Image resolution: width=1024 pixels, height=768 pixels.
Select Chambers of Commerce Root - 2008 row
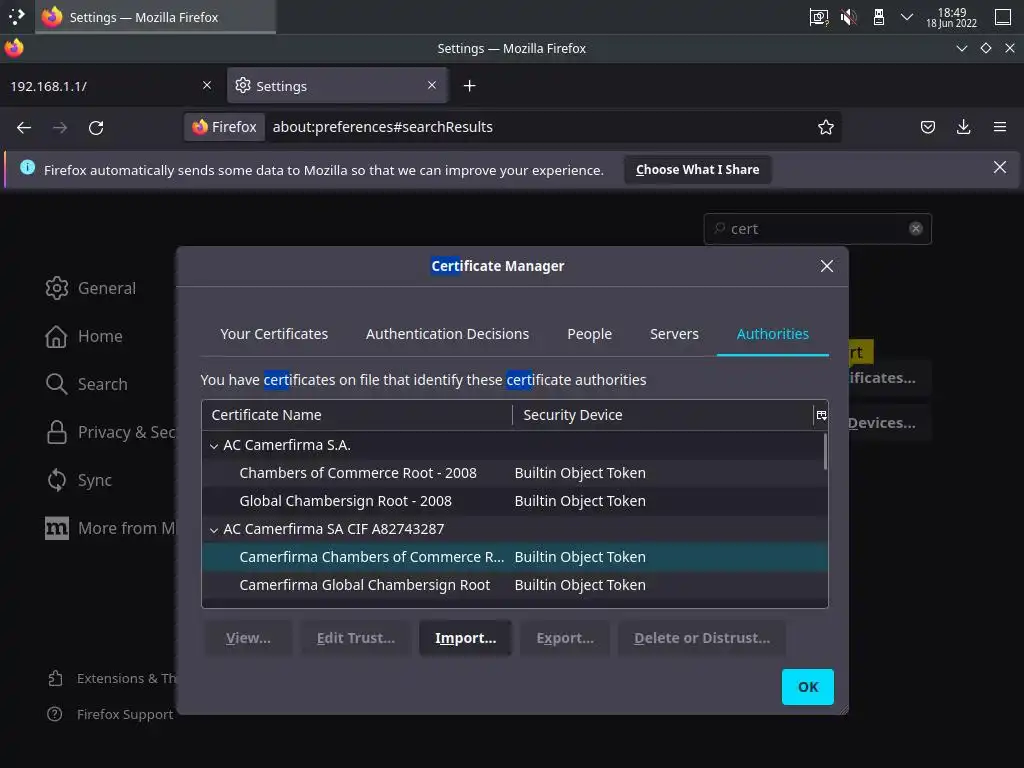[515, 473]
